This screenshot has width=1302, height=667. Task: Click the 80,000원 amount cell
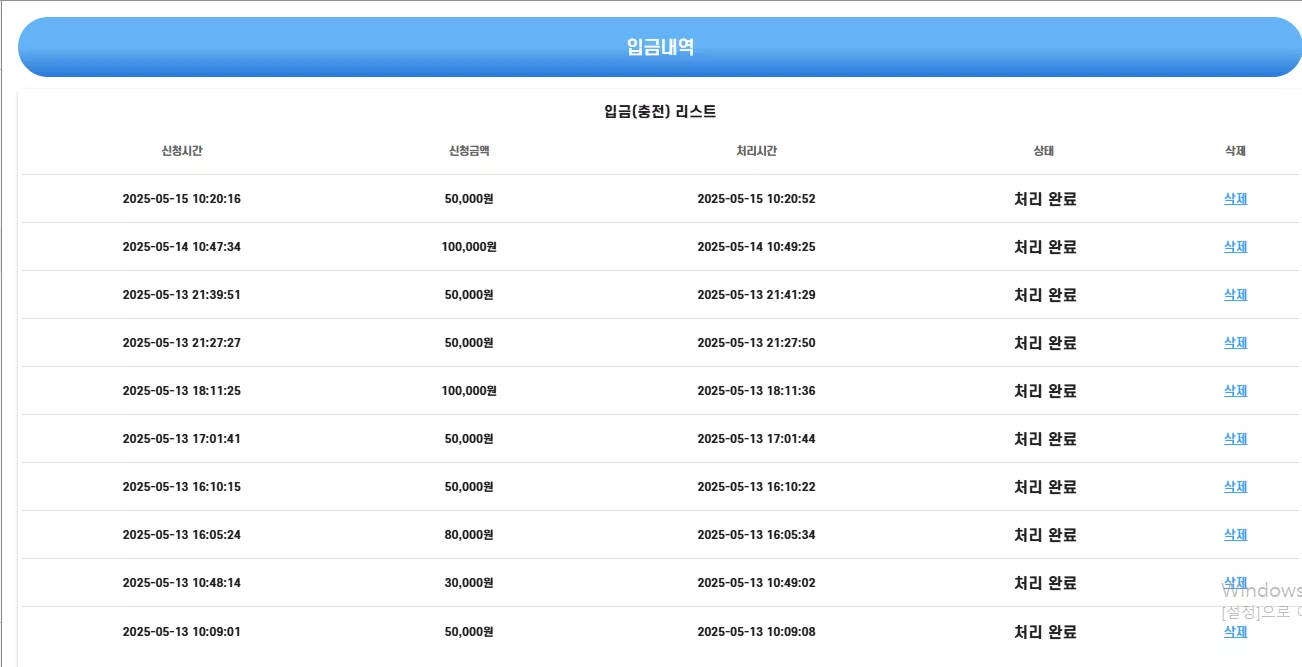[469, 535]
